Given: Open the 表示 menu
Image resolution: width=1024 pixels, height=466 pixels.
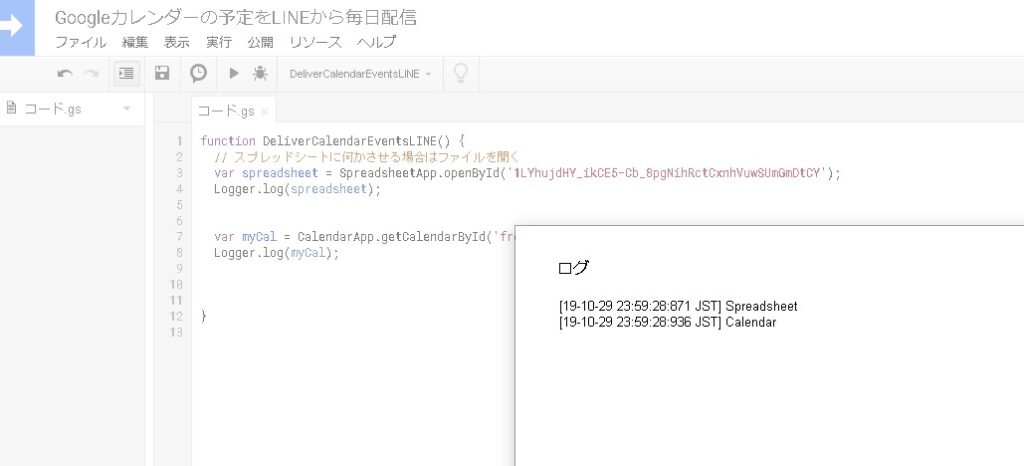Looking at the screenshot, I should point(177,42).
